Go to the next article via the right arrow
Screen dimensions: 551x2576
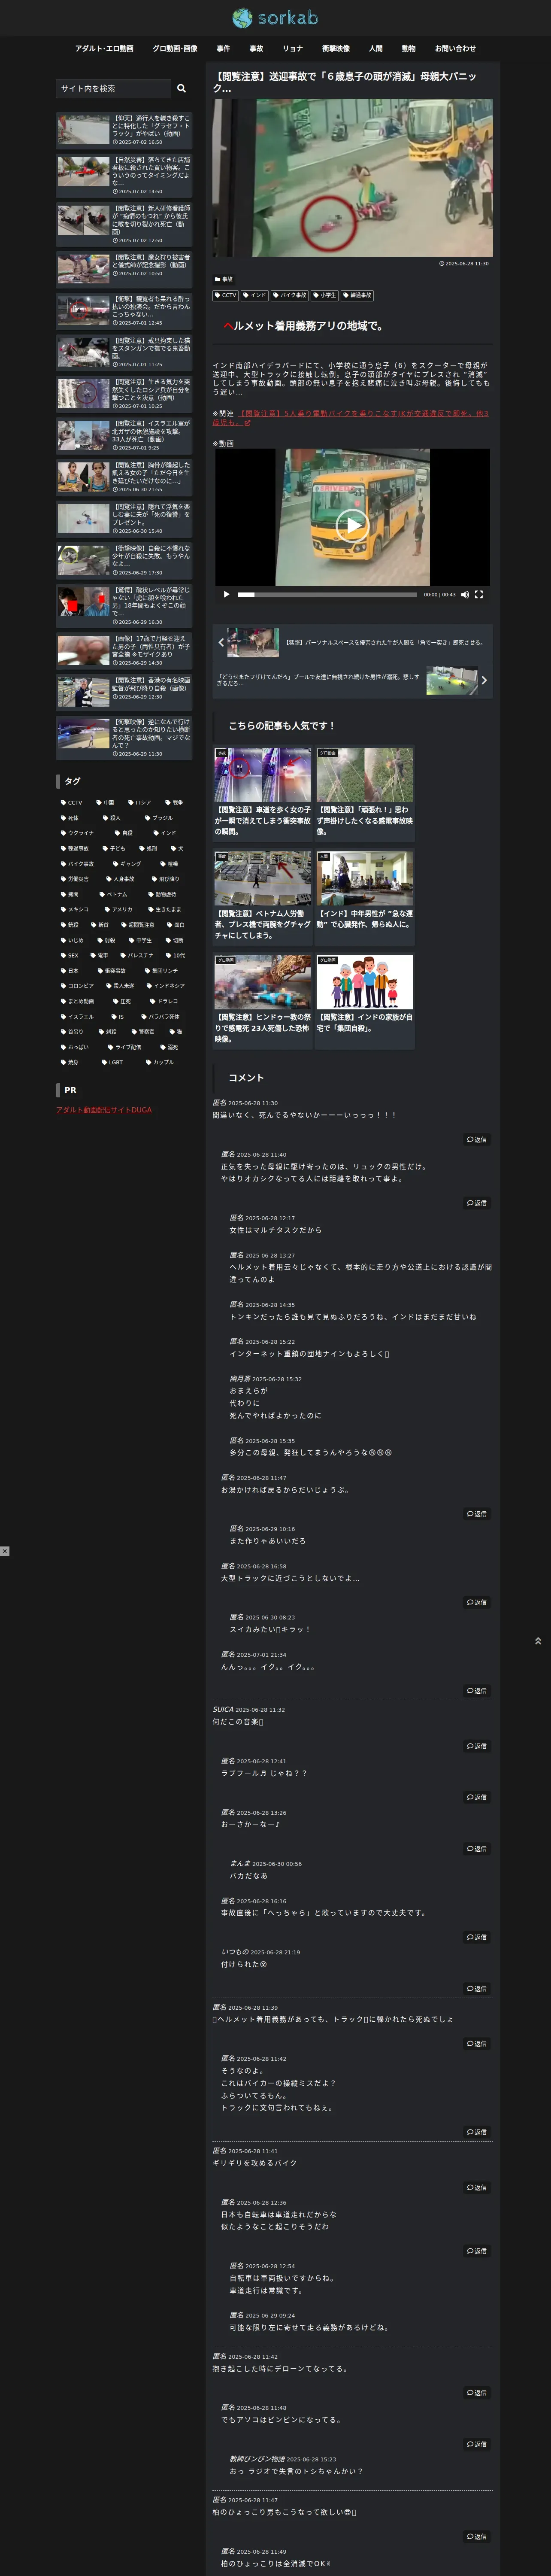484,680
